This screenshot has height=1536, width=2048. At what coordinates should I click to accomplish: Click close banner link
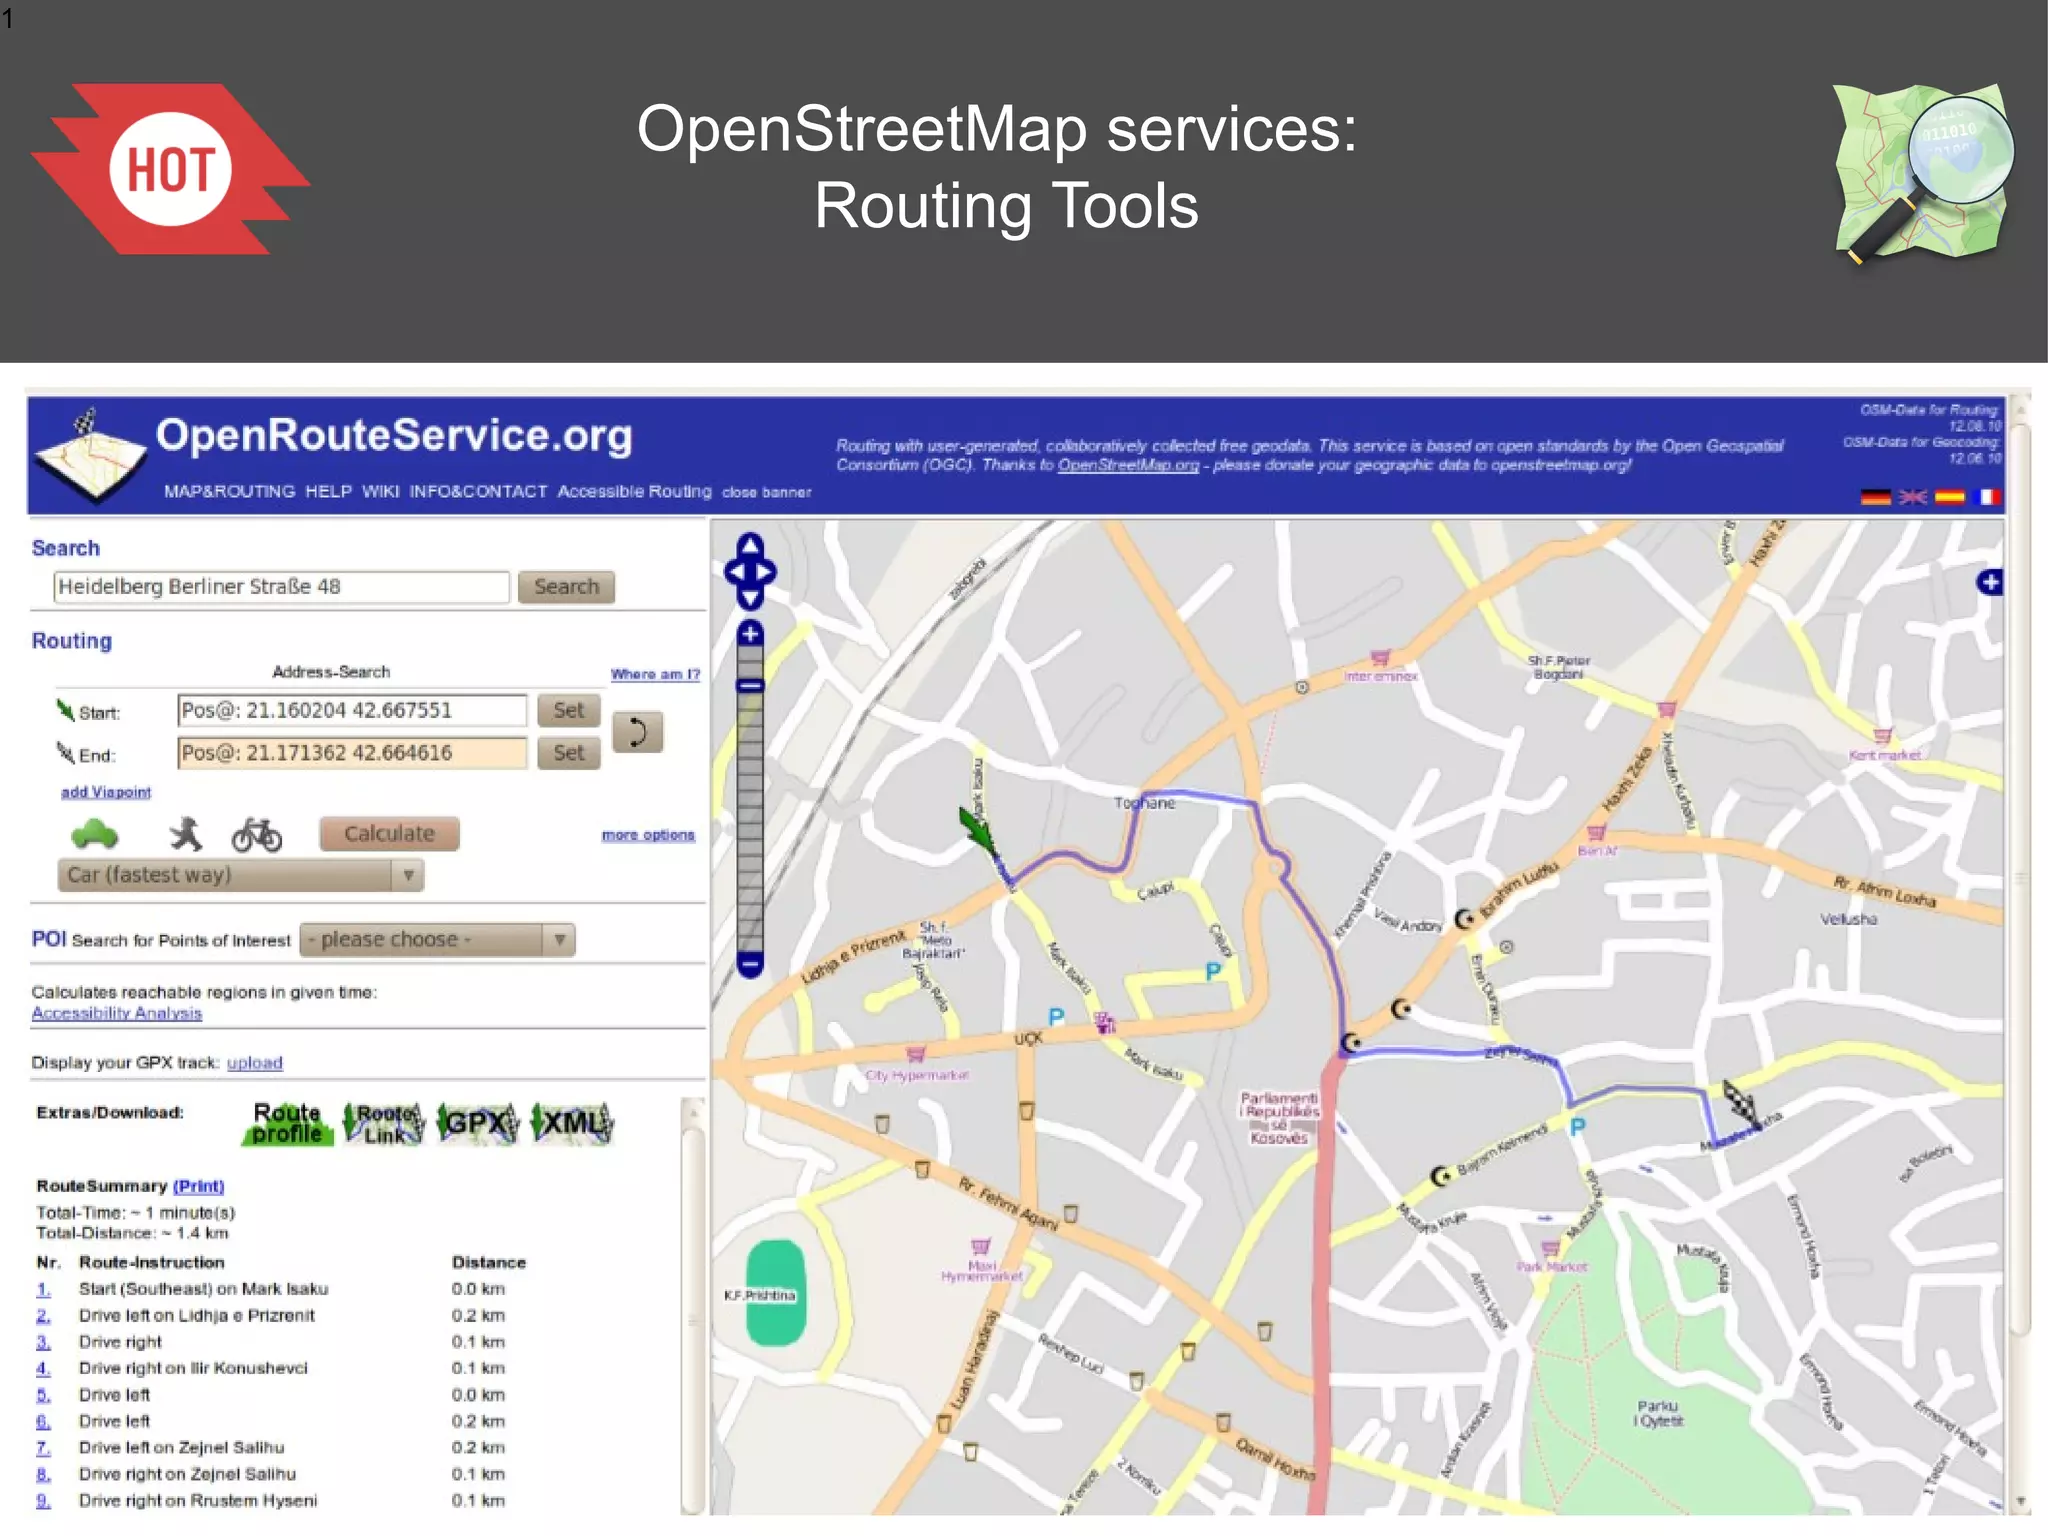[x=766, y=493]
